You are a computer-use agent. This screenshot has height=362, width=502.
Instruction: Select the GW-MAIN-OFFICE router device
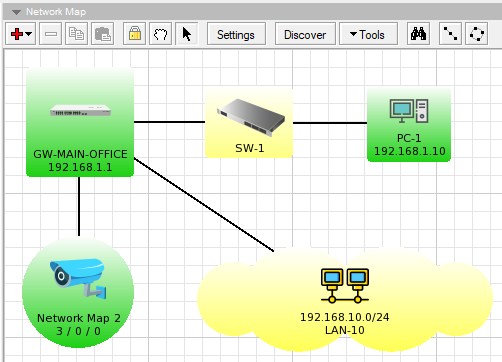coord(80,122)
